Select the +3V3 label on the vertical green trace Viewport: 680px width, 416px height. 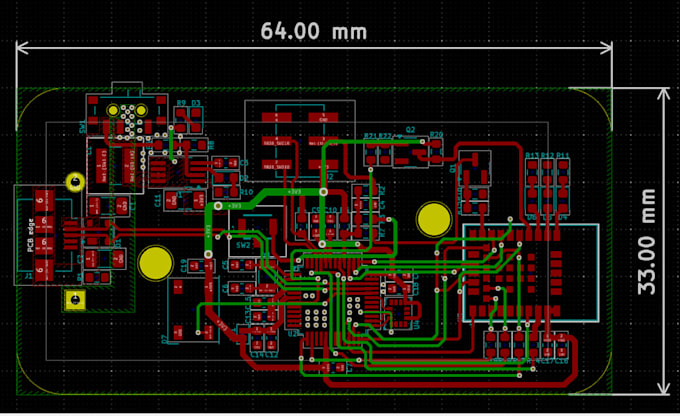pyautogui.click(x=208, y=231)
